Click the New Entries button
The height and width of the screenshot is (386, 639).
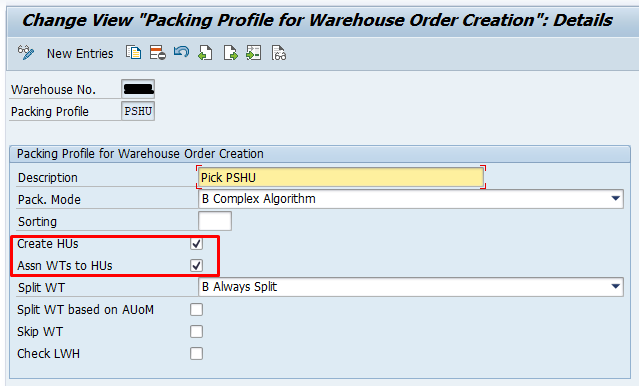click(80, 53)
